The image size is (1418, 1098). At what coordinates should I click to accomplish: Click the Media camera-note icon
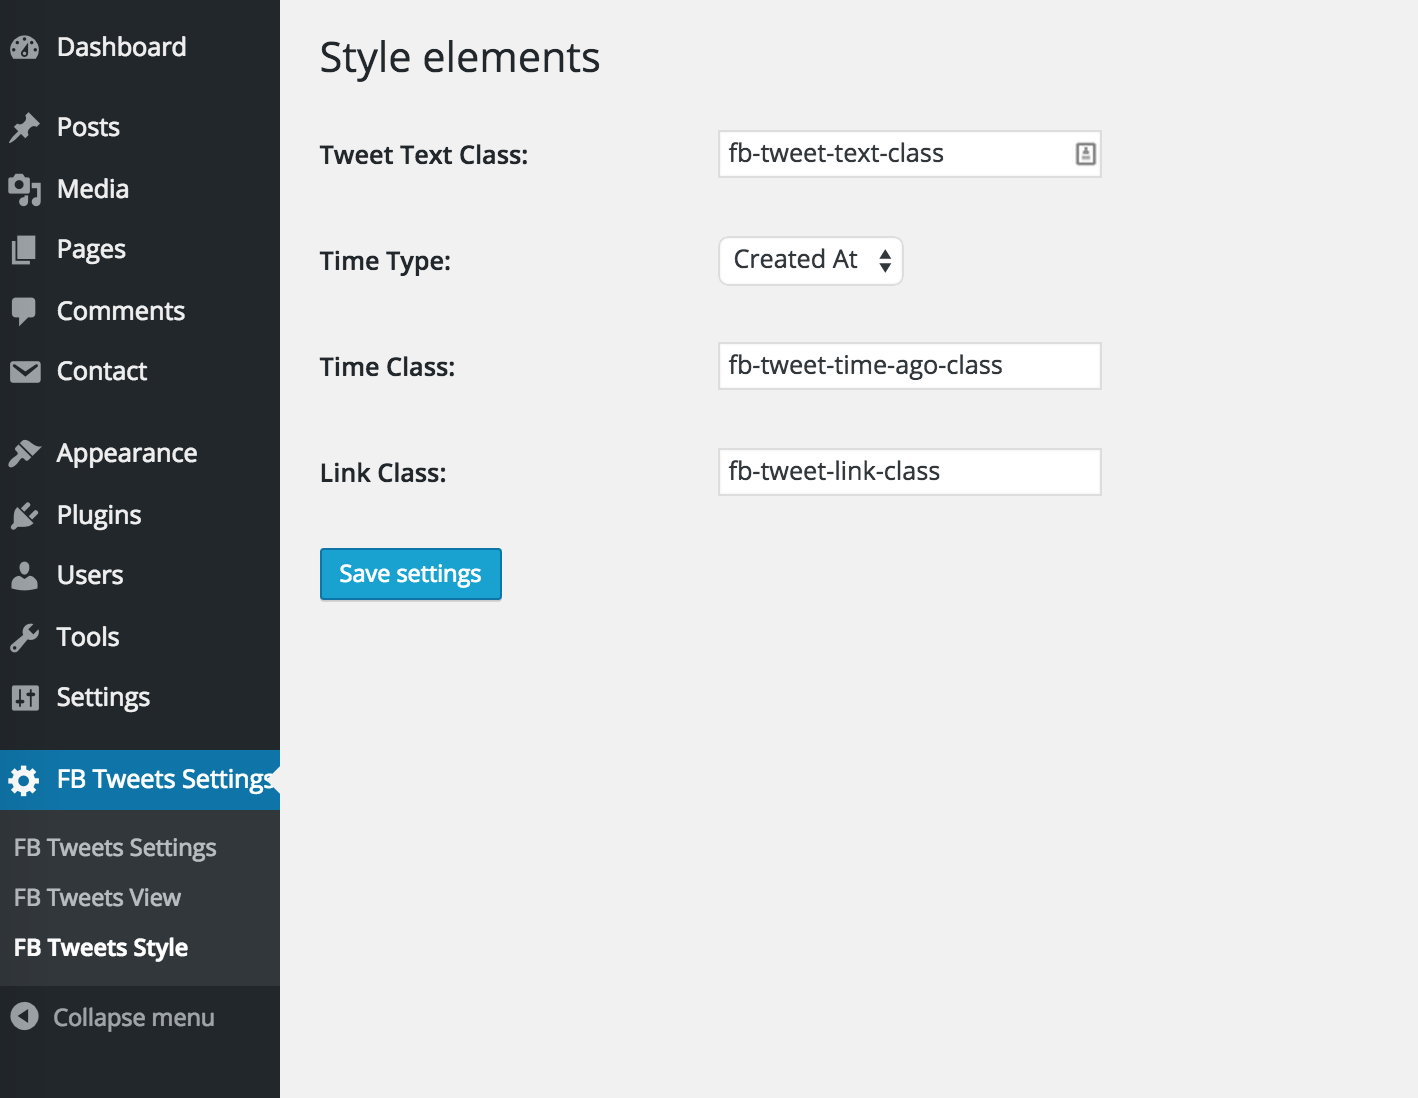tap(24, 189)
